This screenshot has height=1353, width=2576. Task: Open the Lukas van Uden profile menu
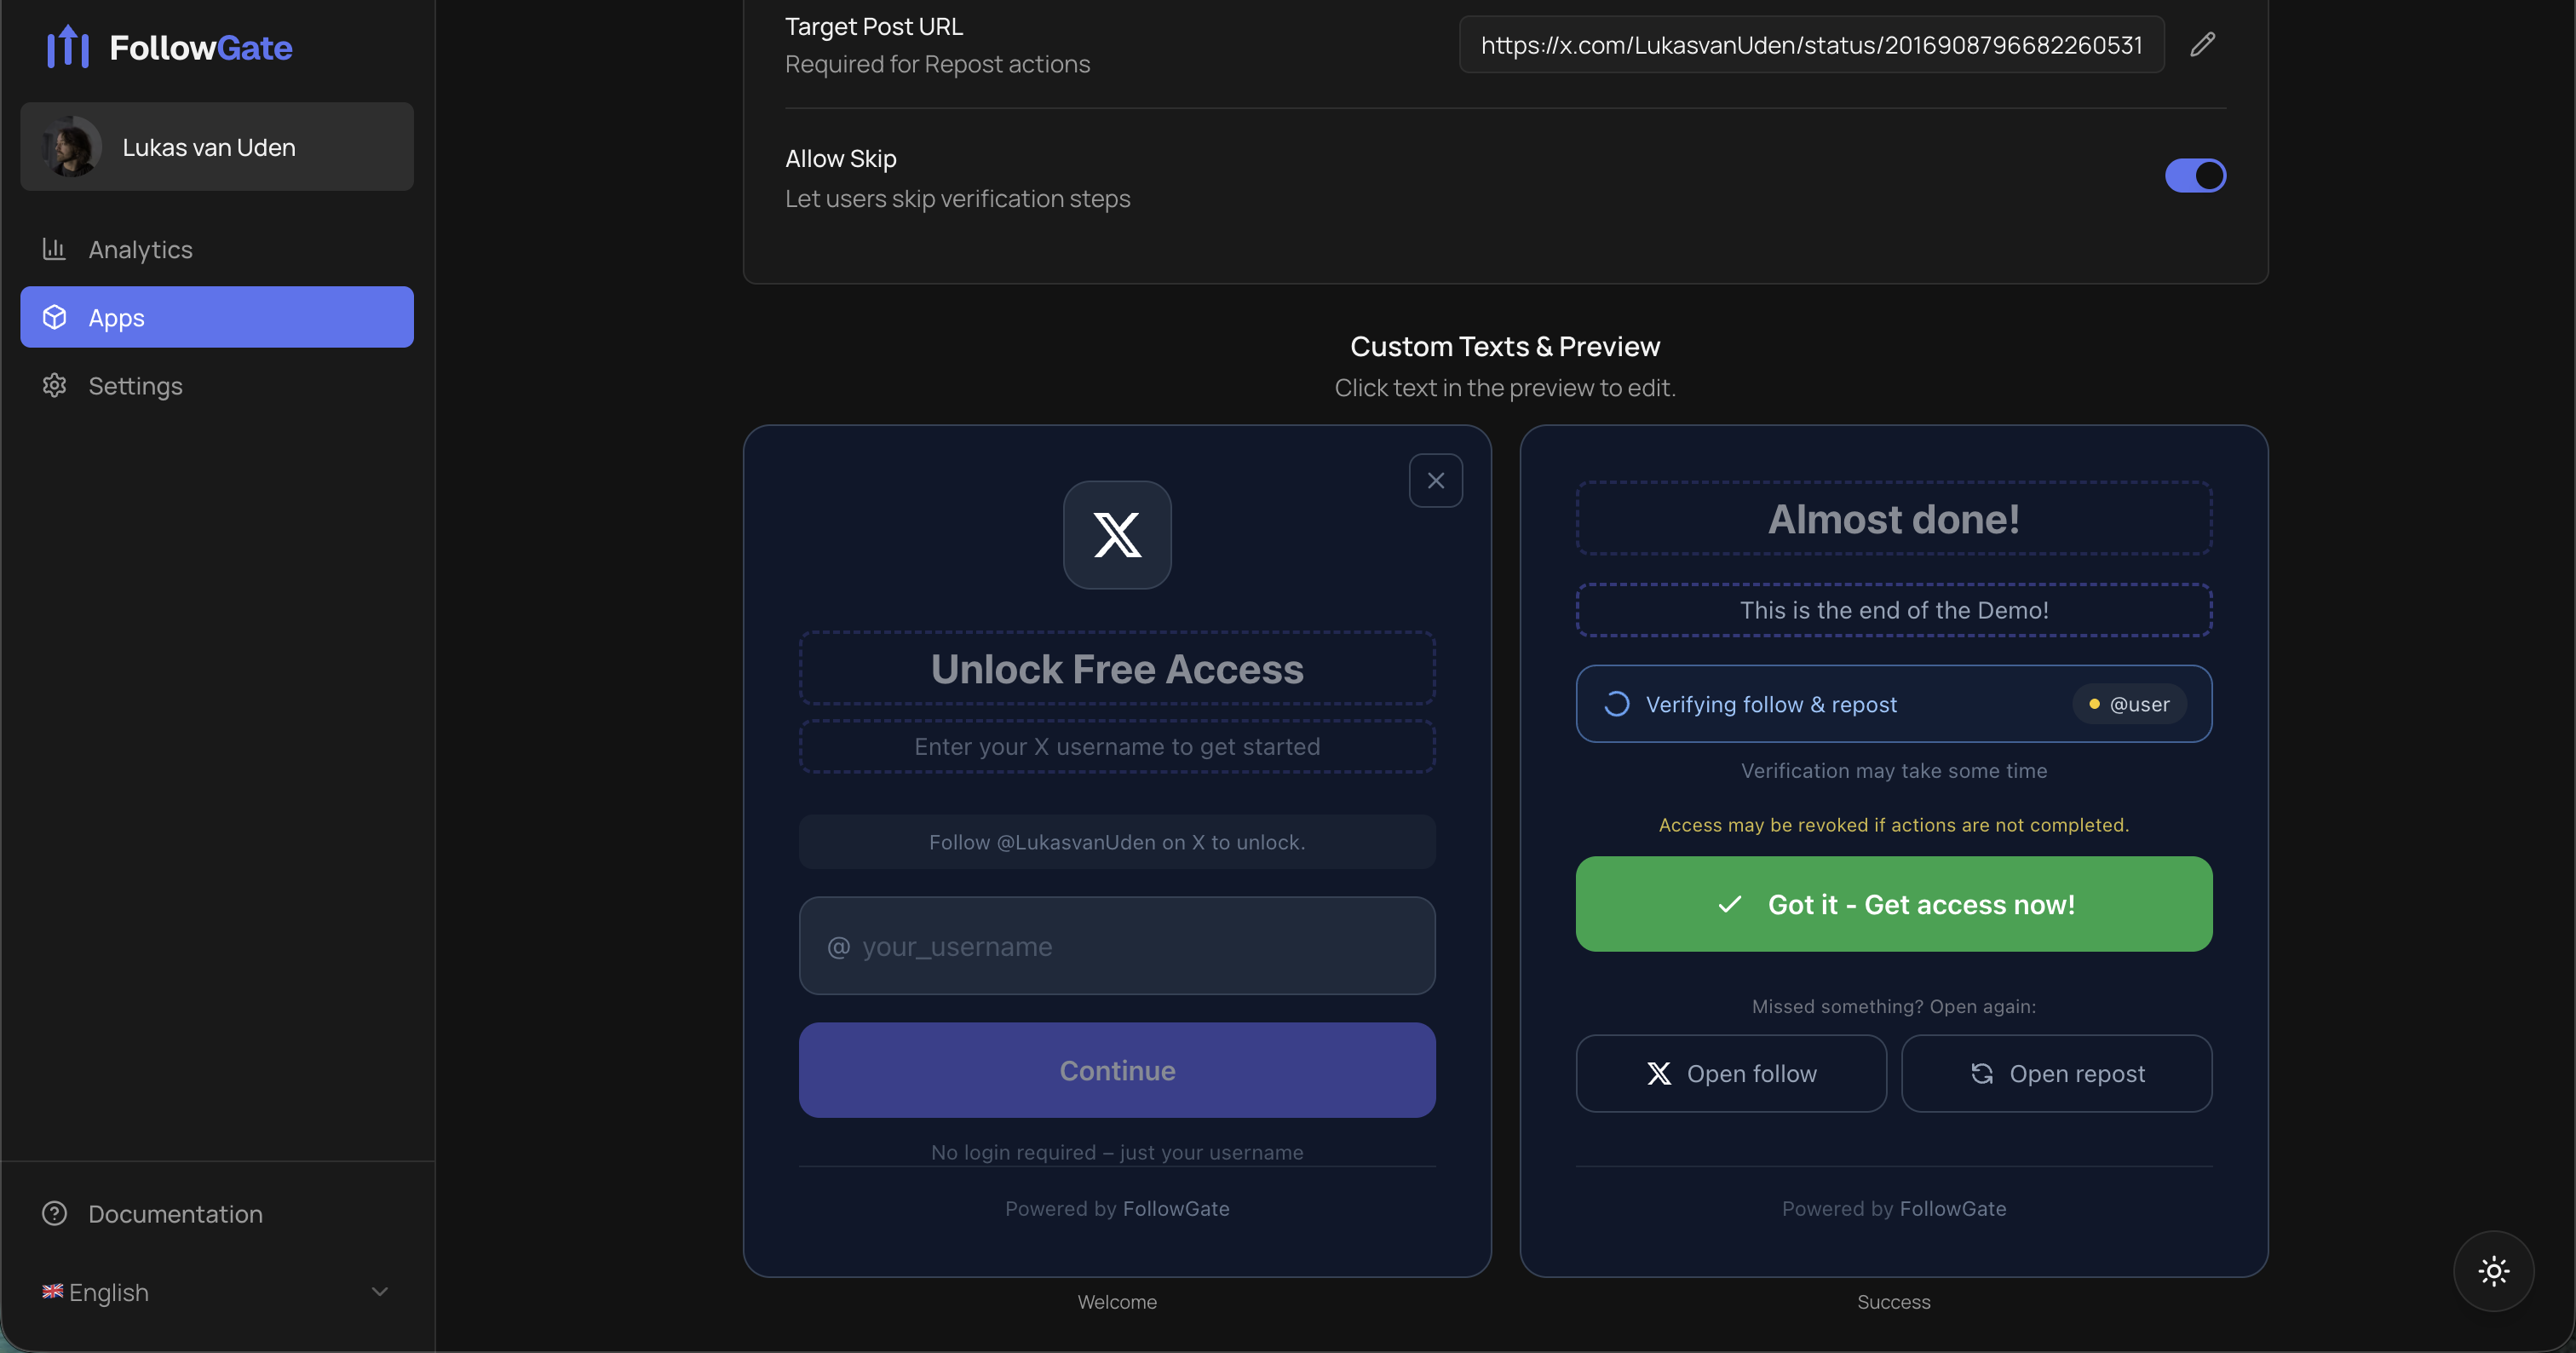pyautogui.click(x=216, y=146)
